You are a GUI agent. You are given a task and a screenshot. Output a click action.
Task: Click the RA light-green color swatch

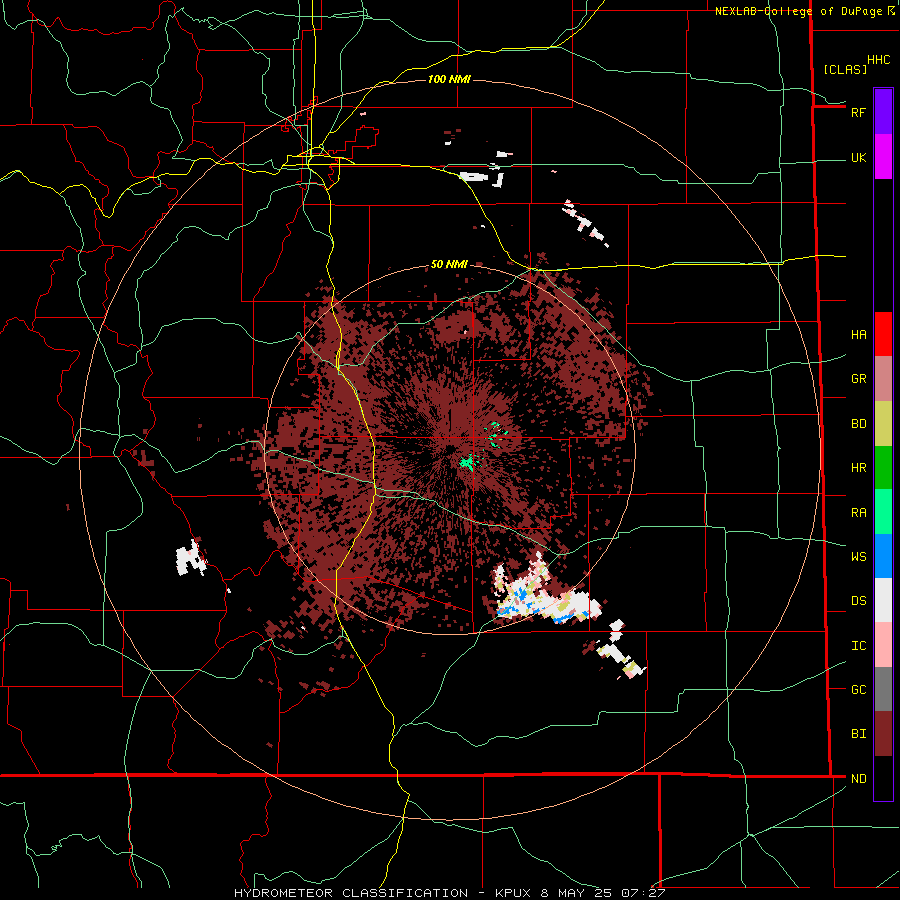coord(883,512)
